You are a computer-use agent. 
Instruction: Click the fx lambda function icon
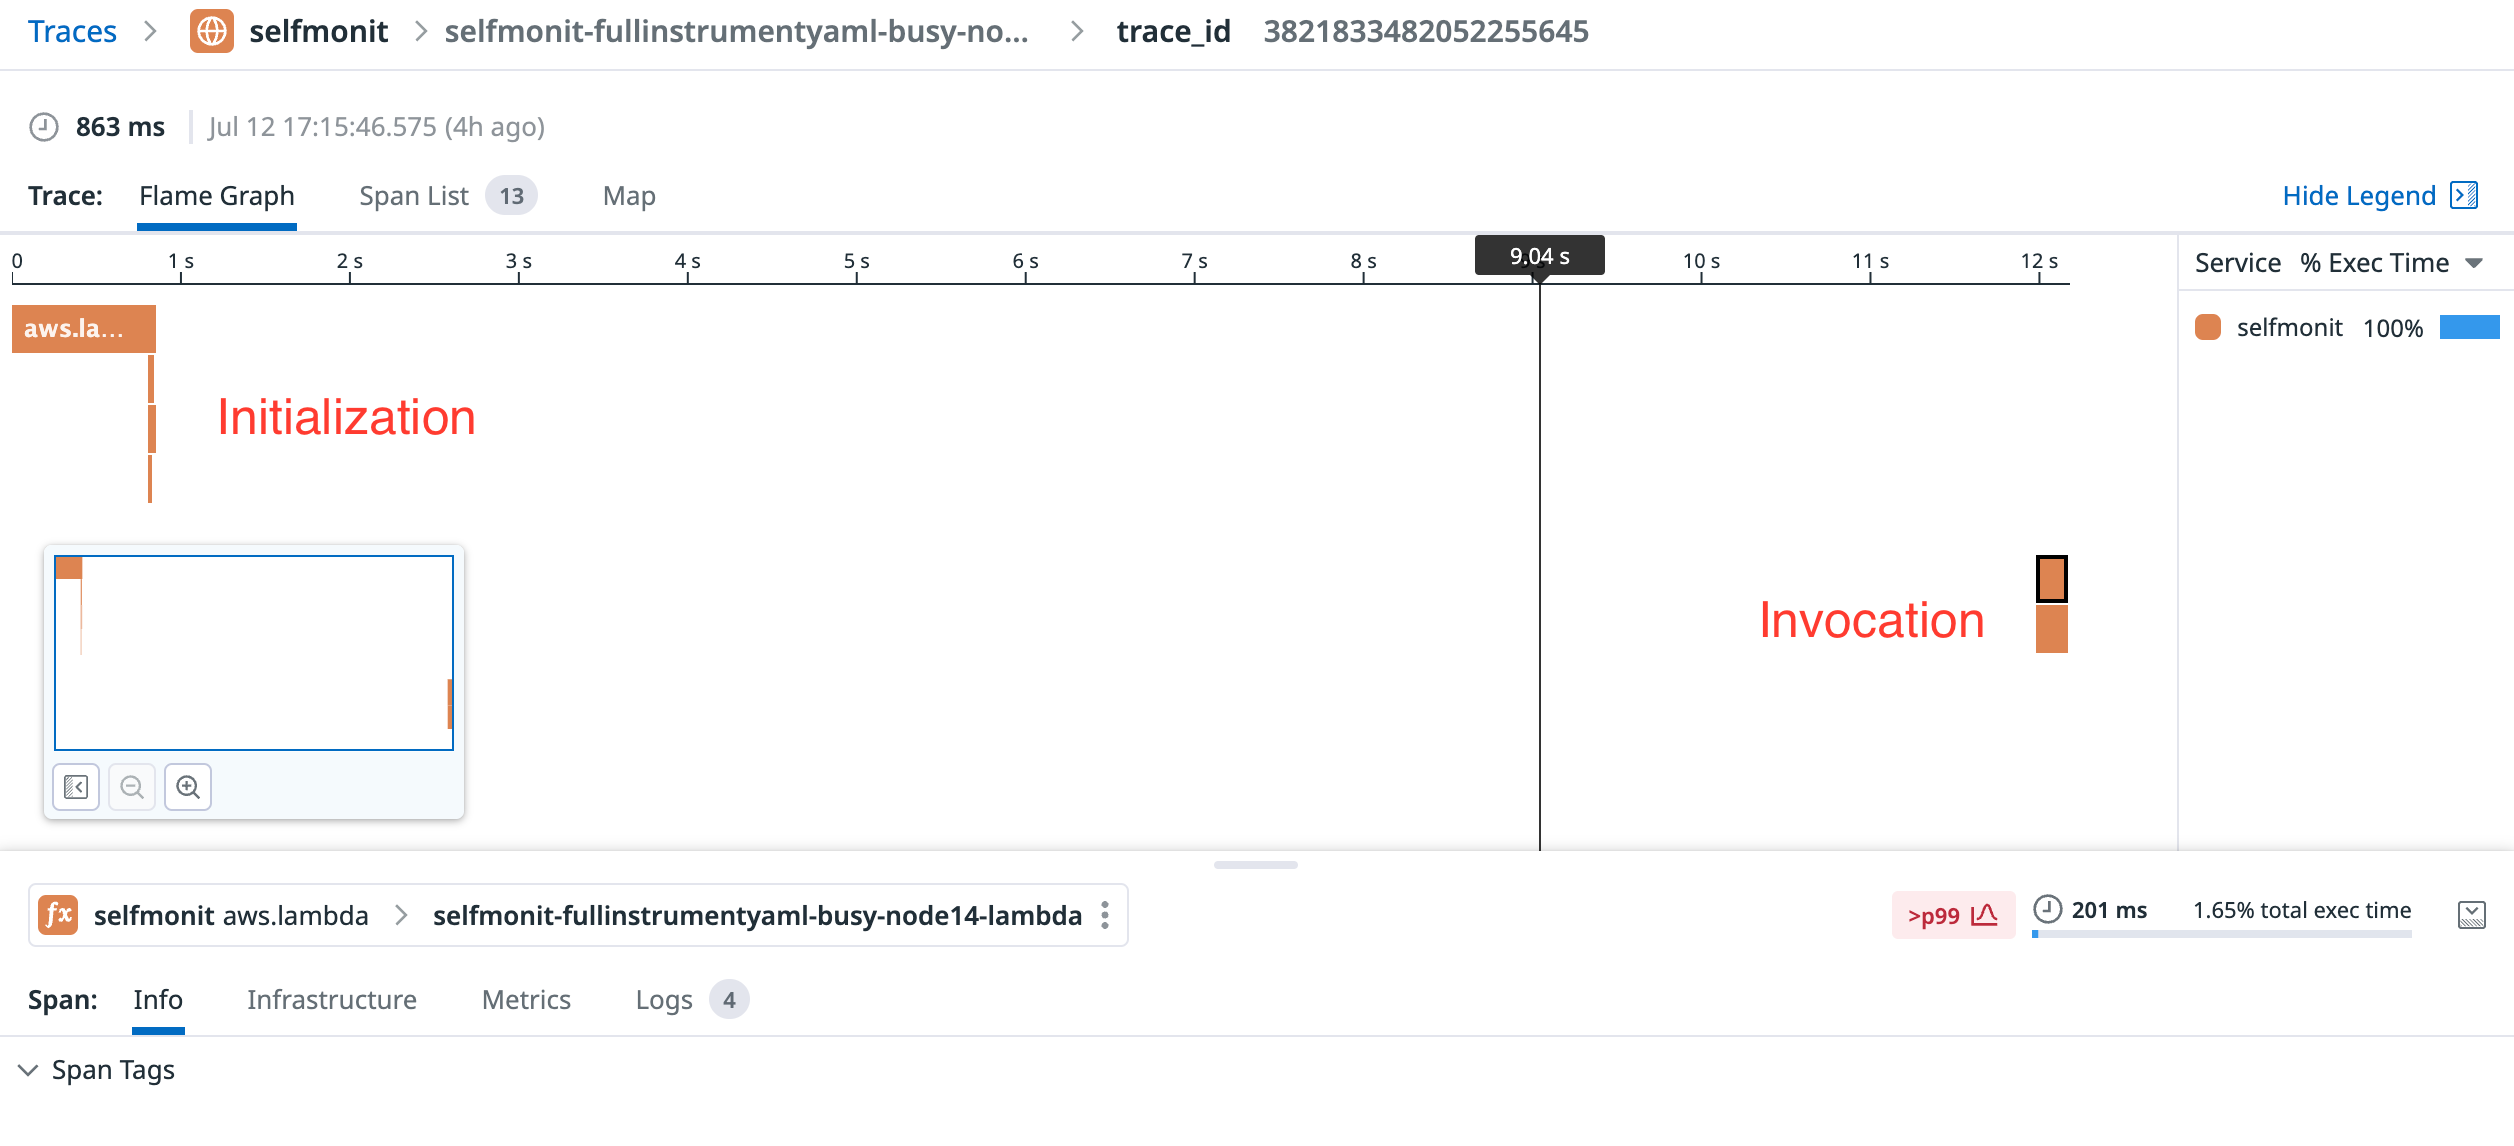(58, 914)
